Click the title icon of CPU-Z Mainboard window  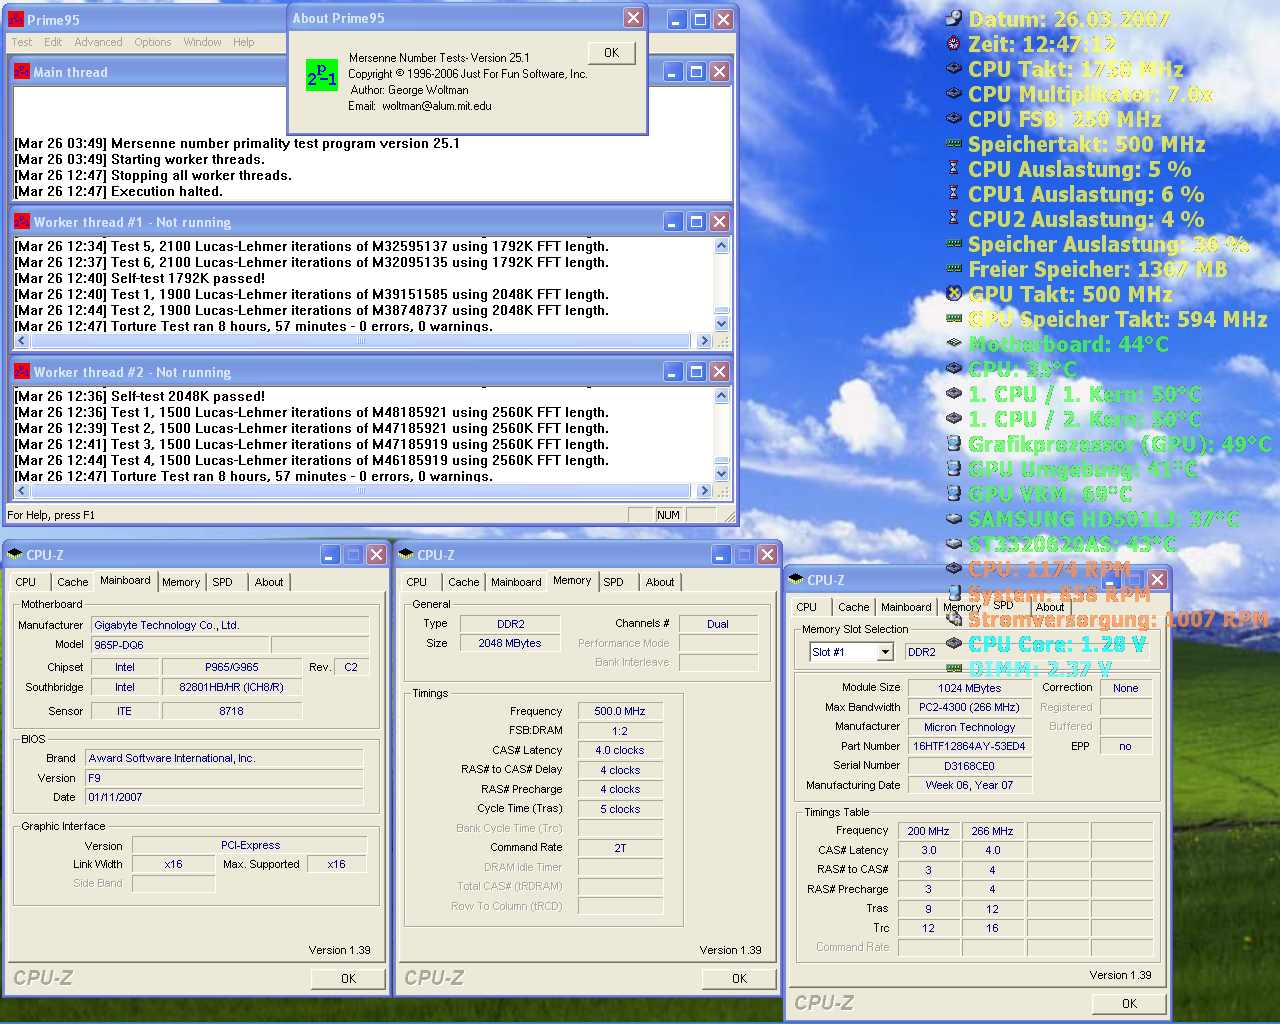pyautogui.click(x=15, y=554)
